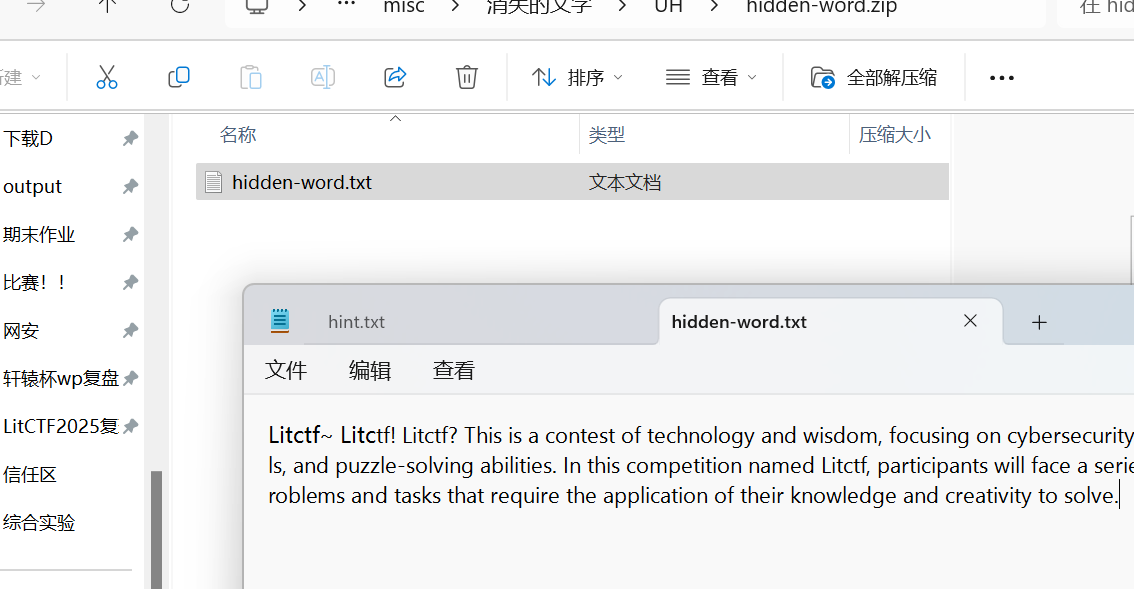1134x589 pixels.
Task: Open 轩辕杯wp复盘 folder in sidebar
Action: [x=61, y=378]
